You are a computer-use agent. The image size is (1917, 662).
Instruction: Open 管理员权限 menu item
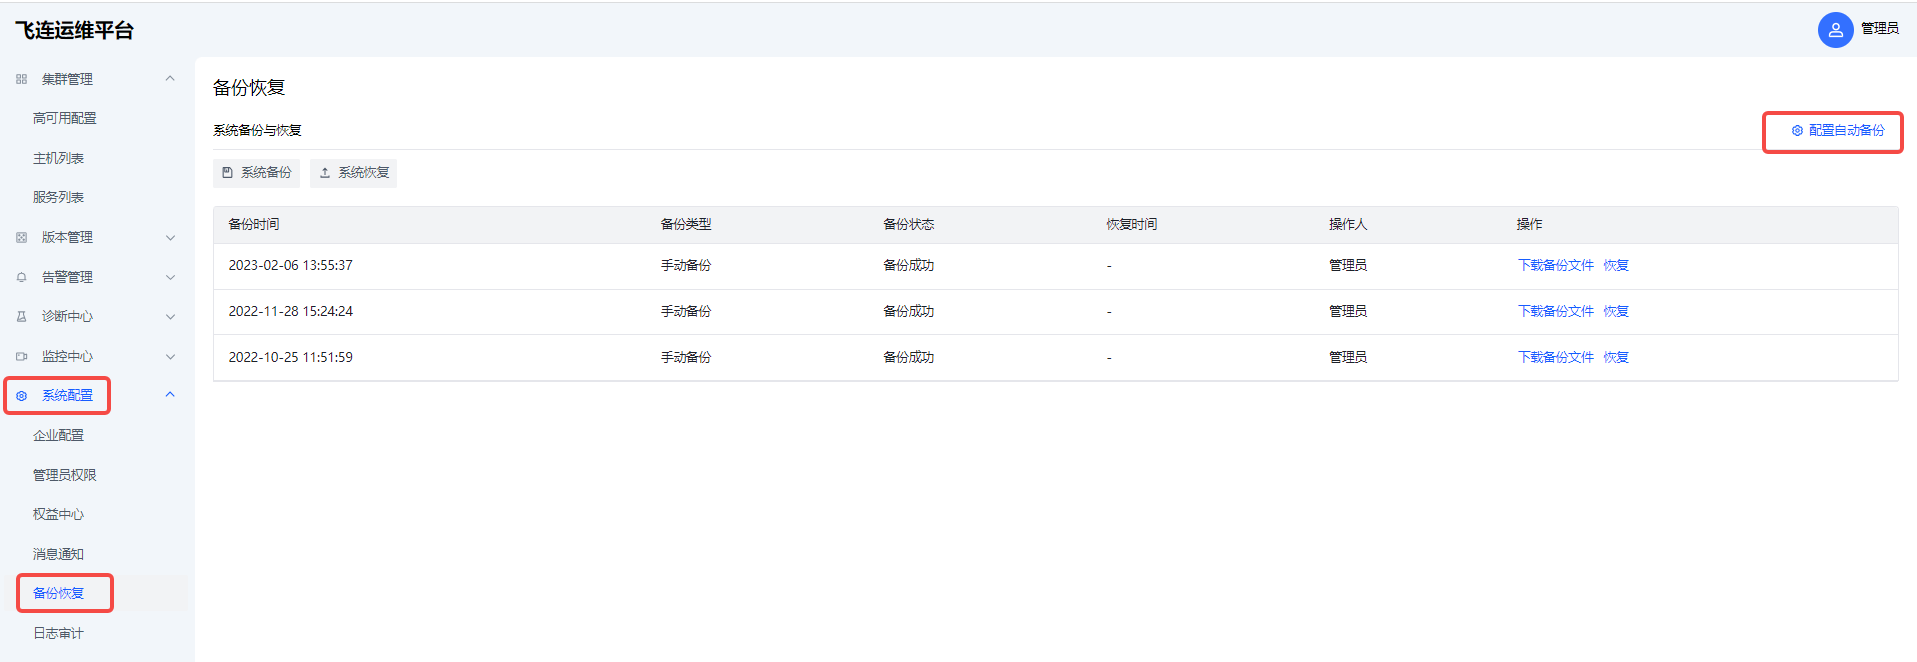tap(65, 475)
